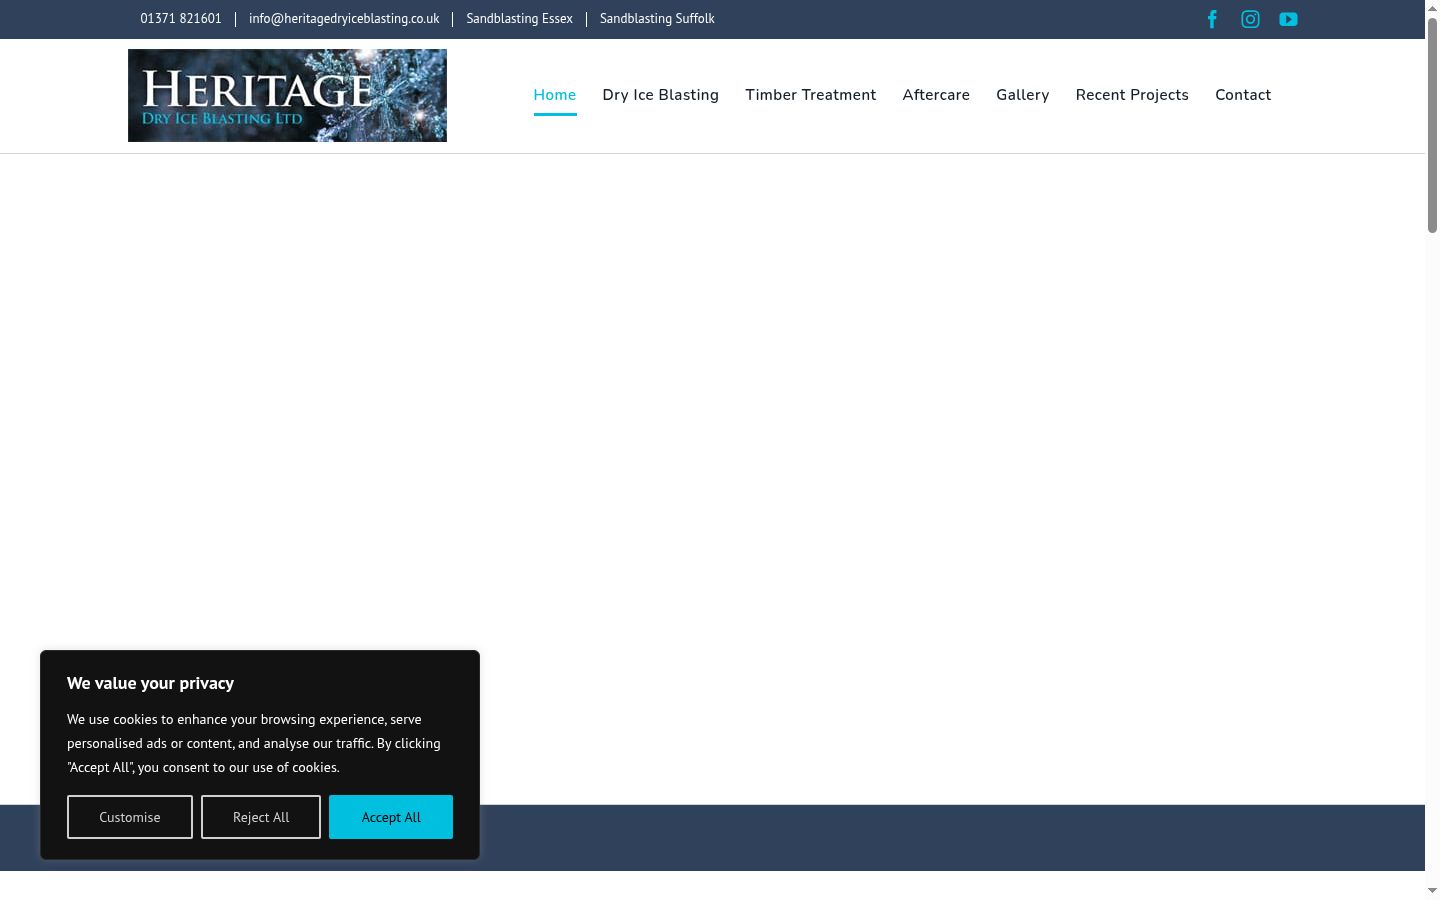Click the scrollbar up arrow

click(x=1432, y=7)
